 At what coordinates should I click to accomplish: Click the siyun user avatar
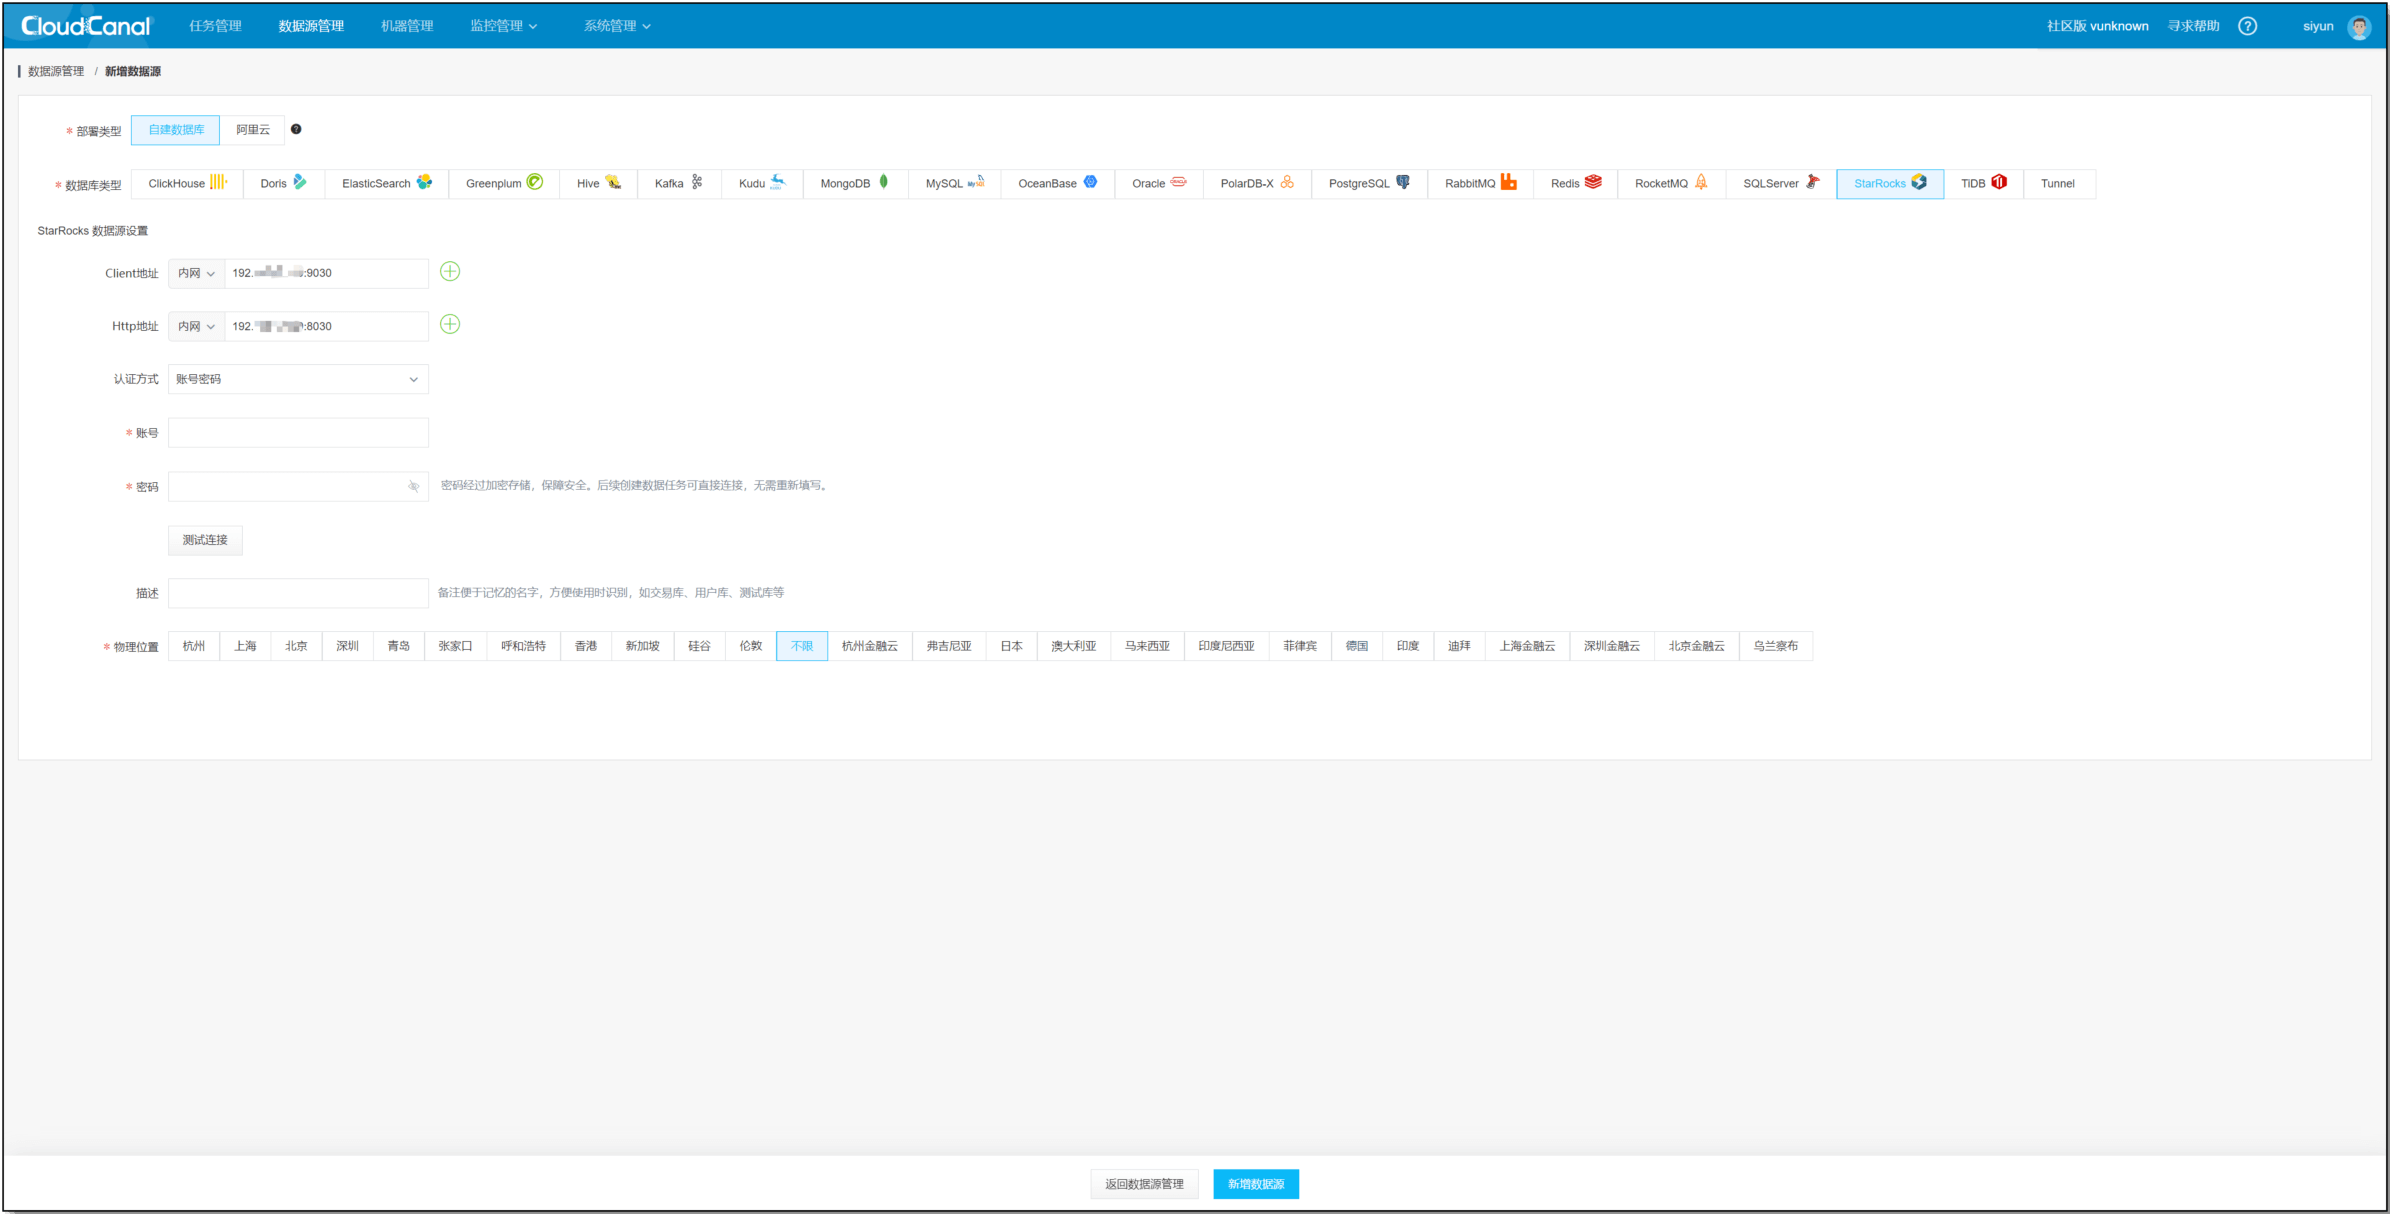point(2359,27)
